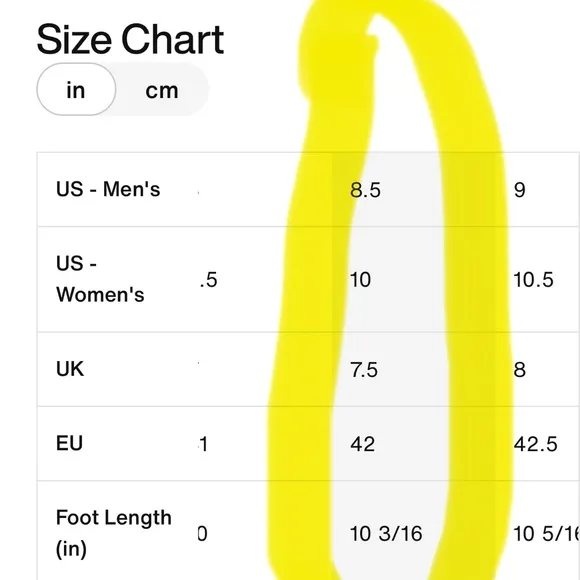This screenshot has width=580, height=580.
Task: Click the 'US - Women's' row label
Action: point(100,279)
